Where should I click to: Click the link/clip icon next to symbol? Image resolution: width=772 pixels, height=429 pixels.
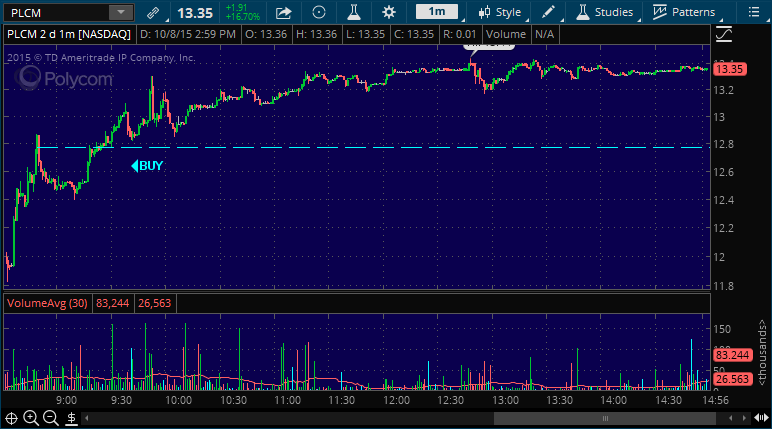152,13
